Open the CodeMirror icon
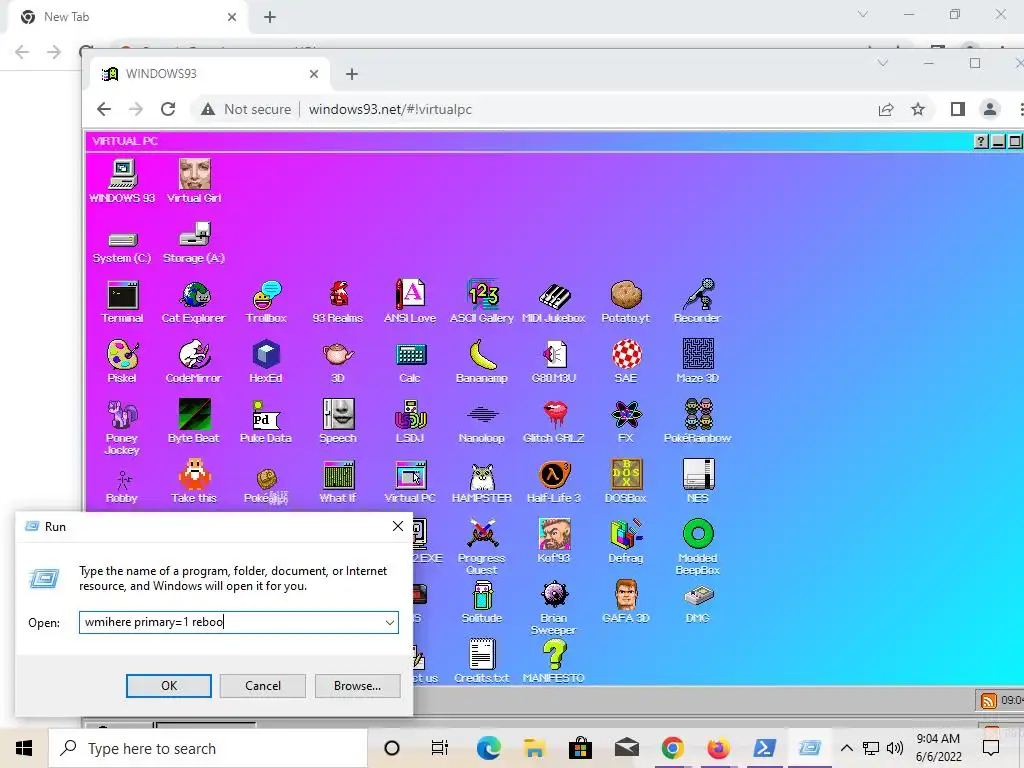Screen dimensions: 1024x768 pos(194,362)
